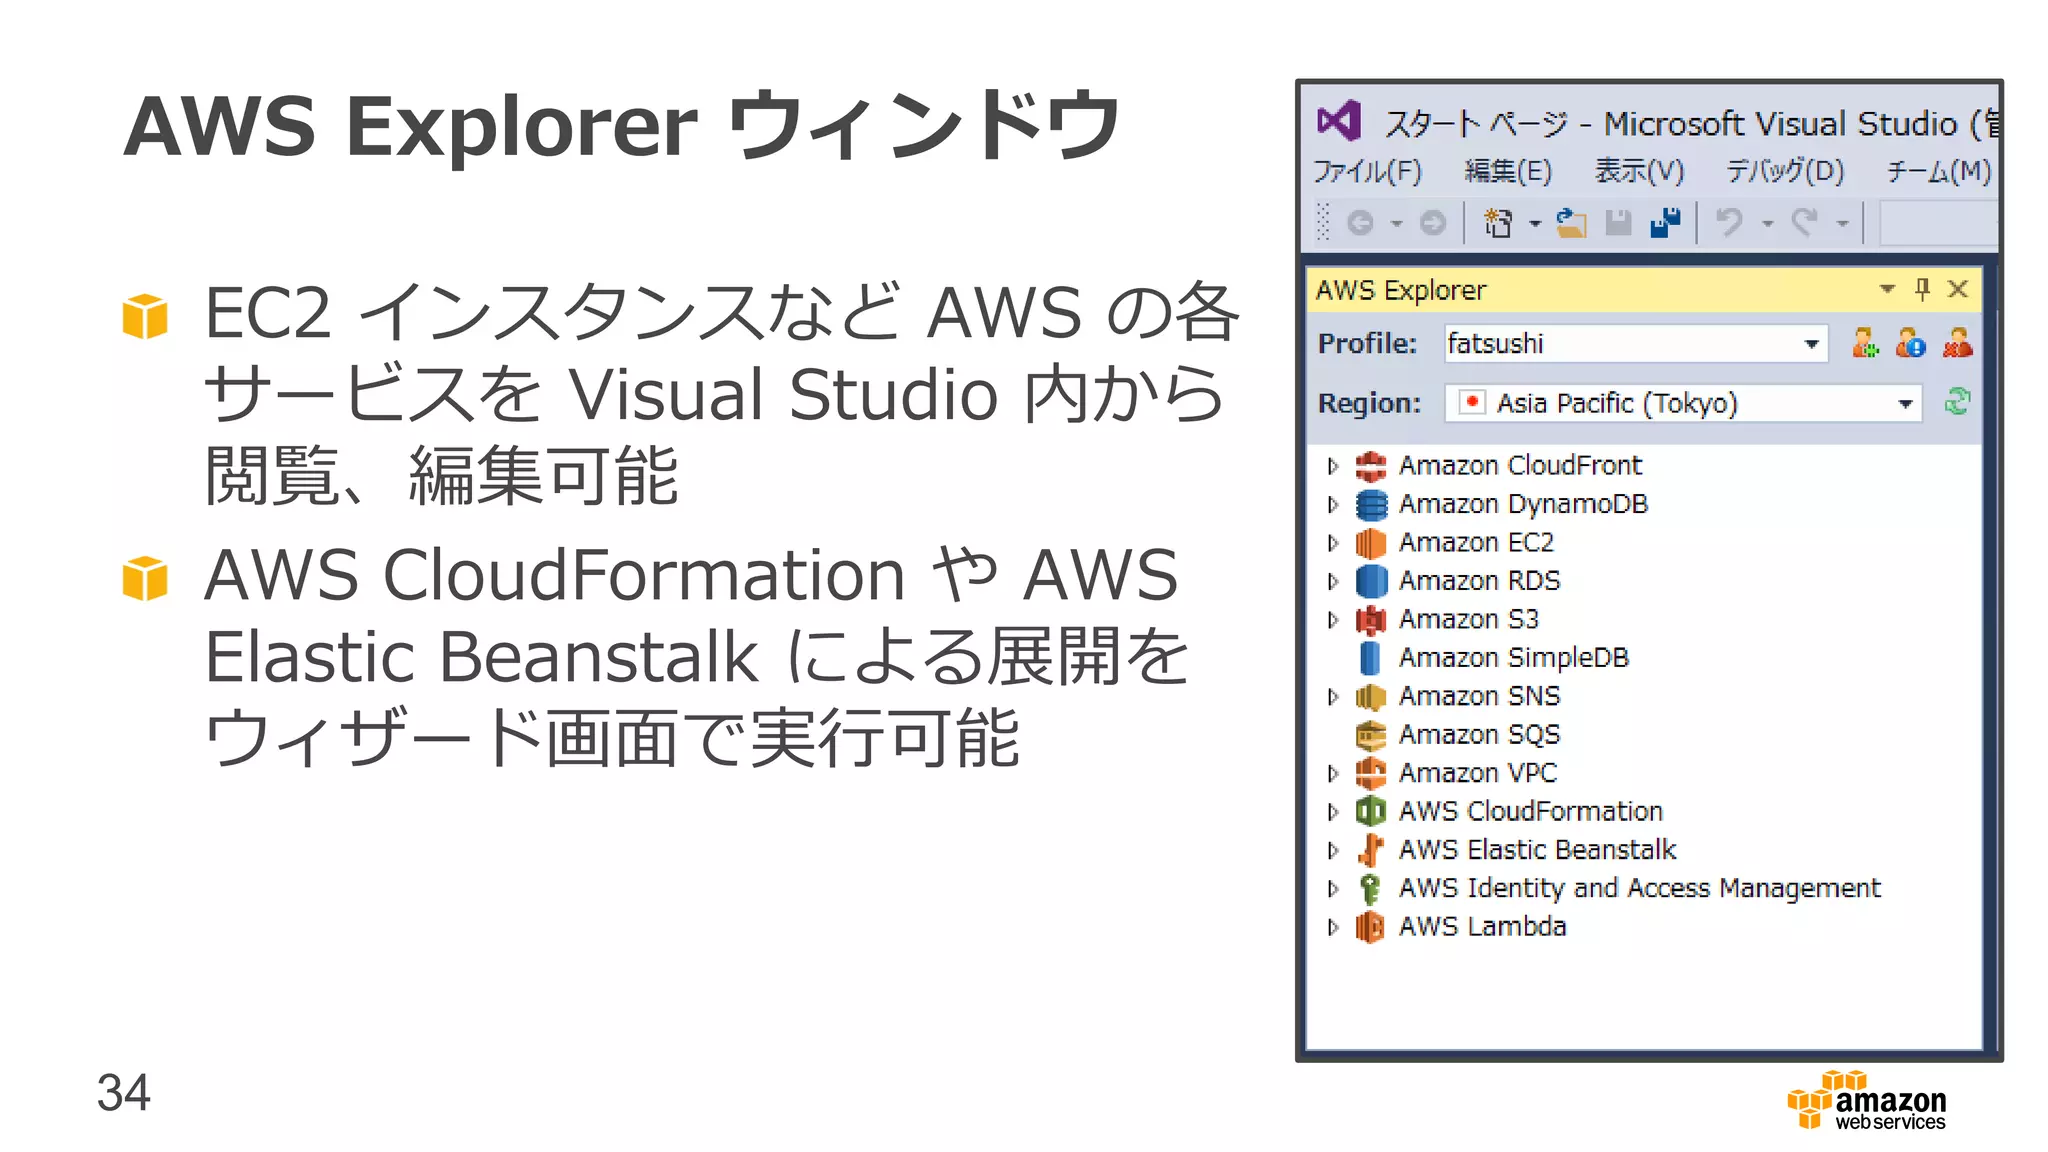This screenshot has width=2048, height=1152.
Task: Select the AWS Lambda label
Action: (1482, 926)
